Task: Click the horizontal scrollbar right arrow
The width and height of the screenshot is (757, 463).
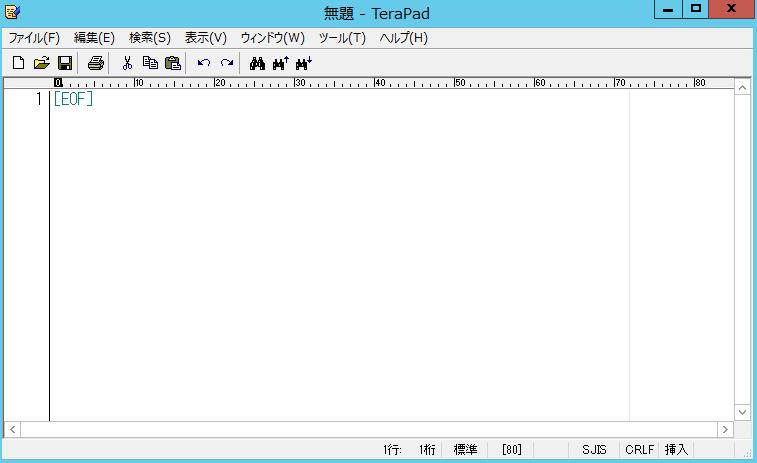Action: coord(725,429)
